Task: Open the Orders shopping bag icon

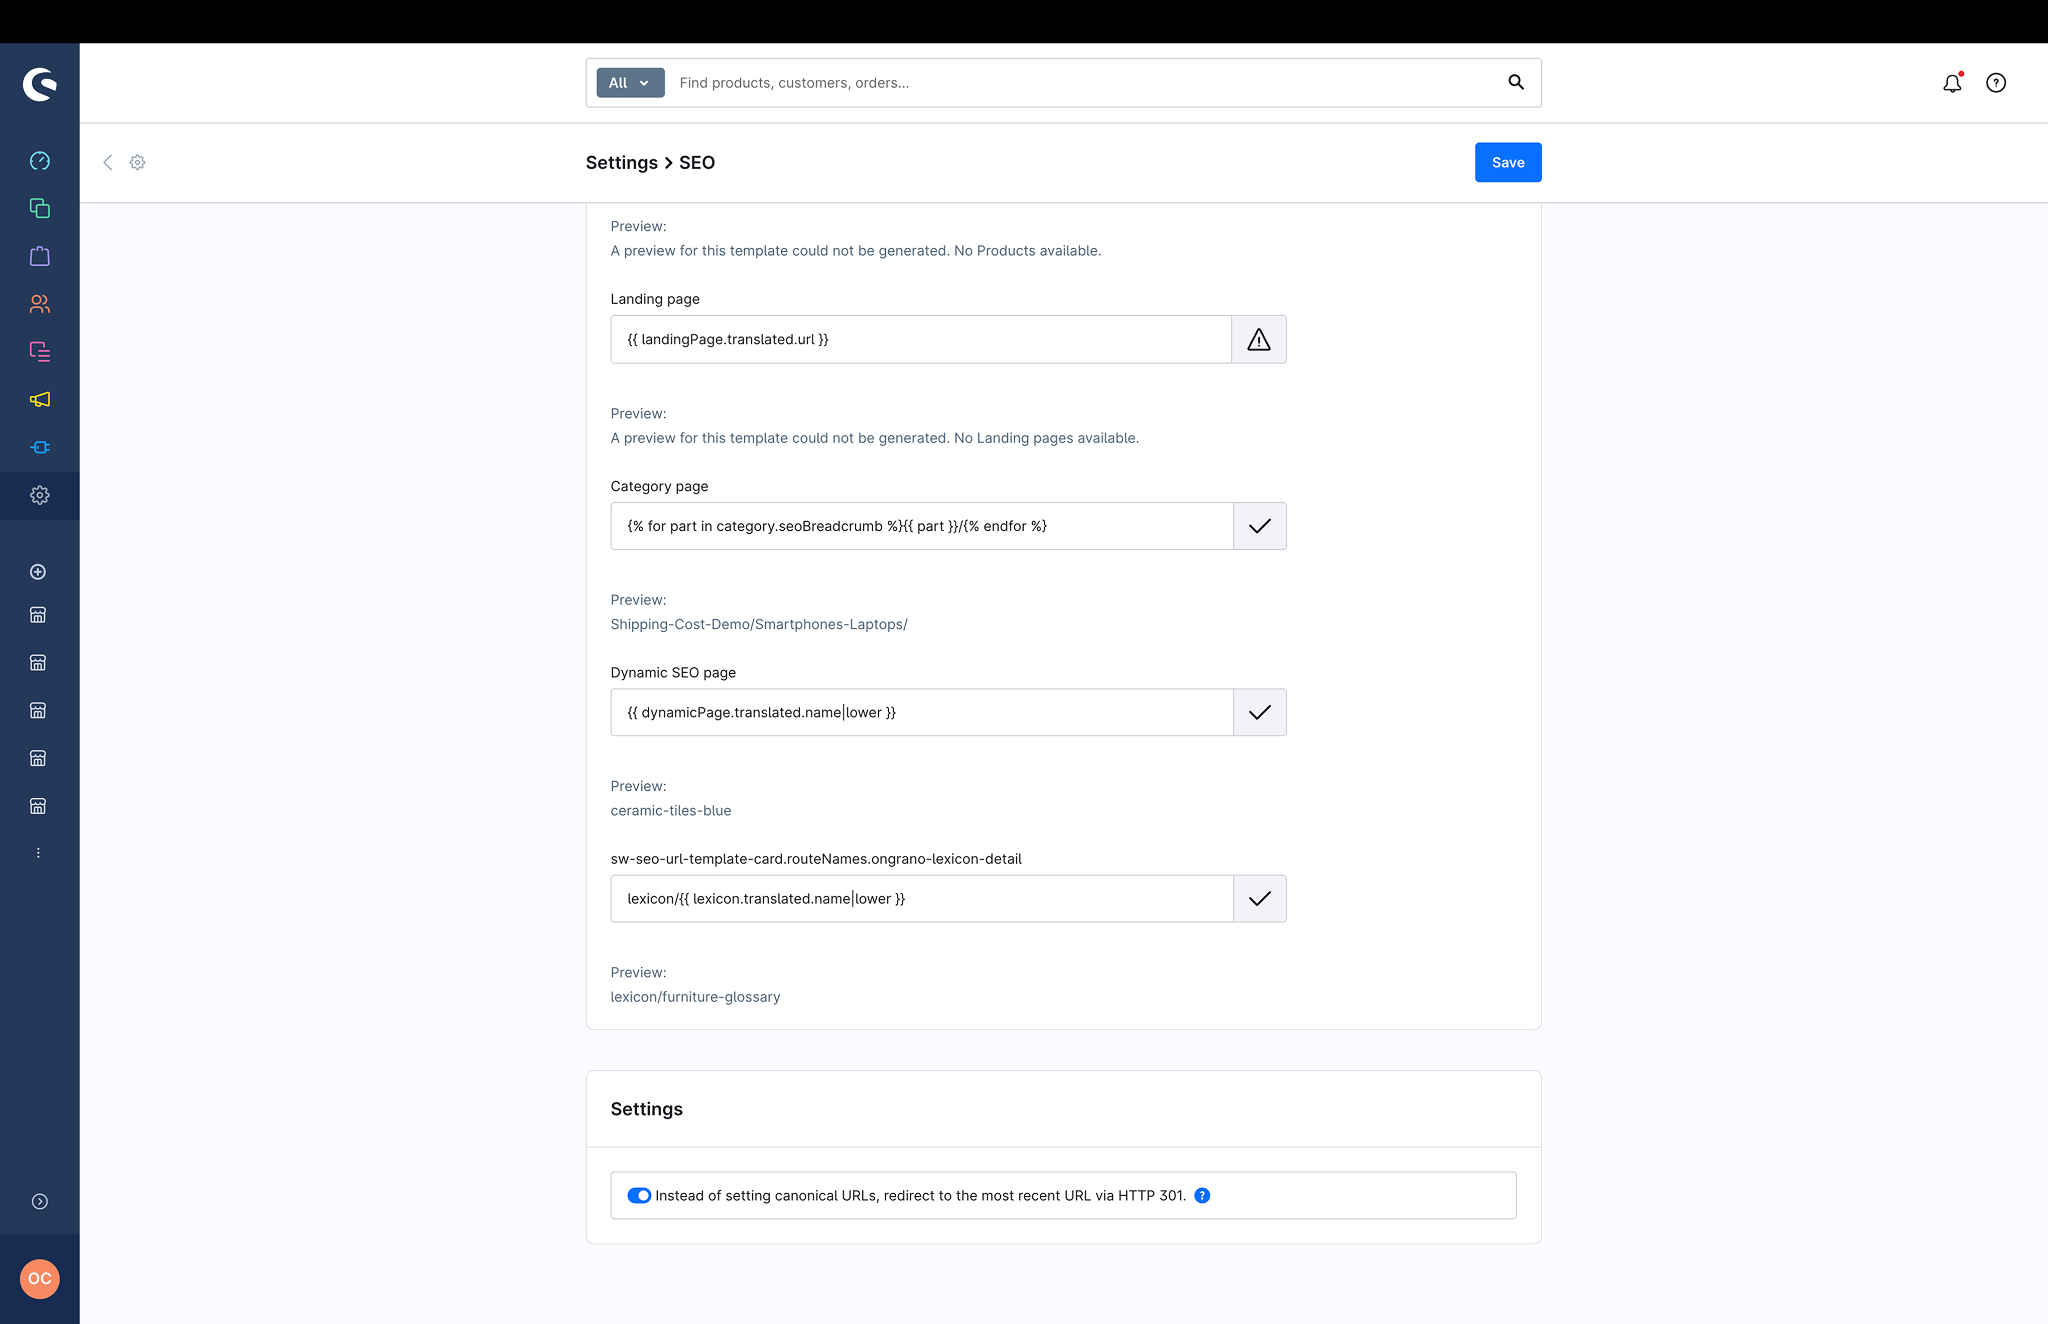Action: click(x=40, y=256)
